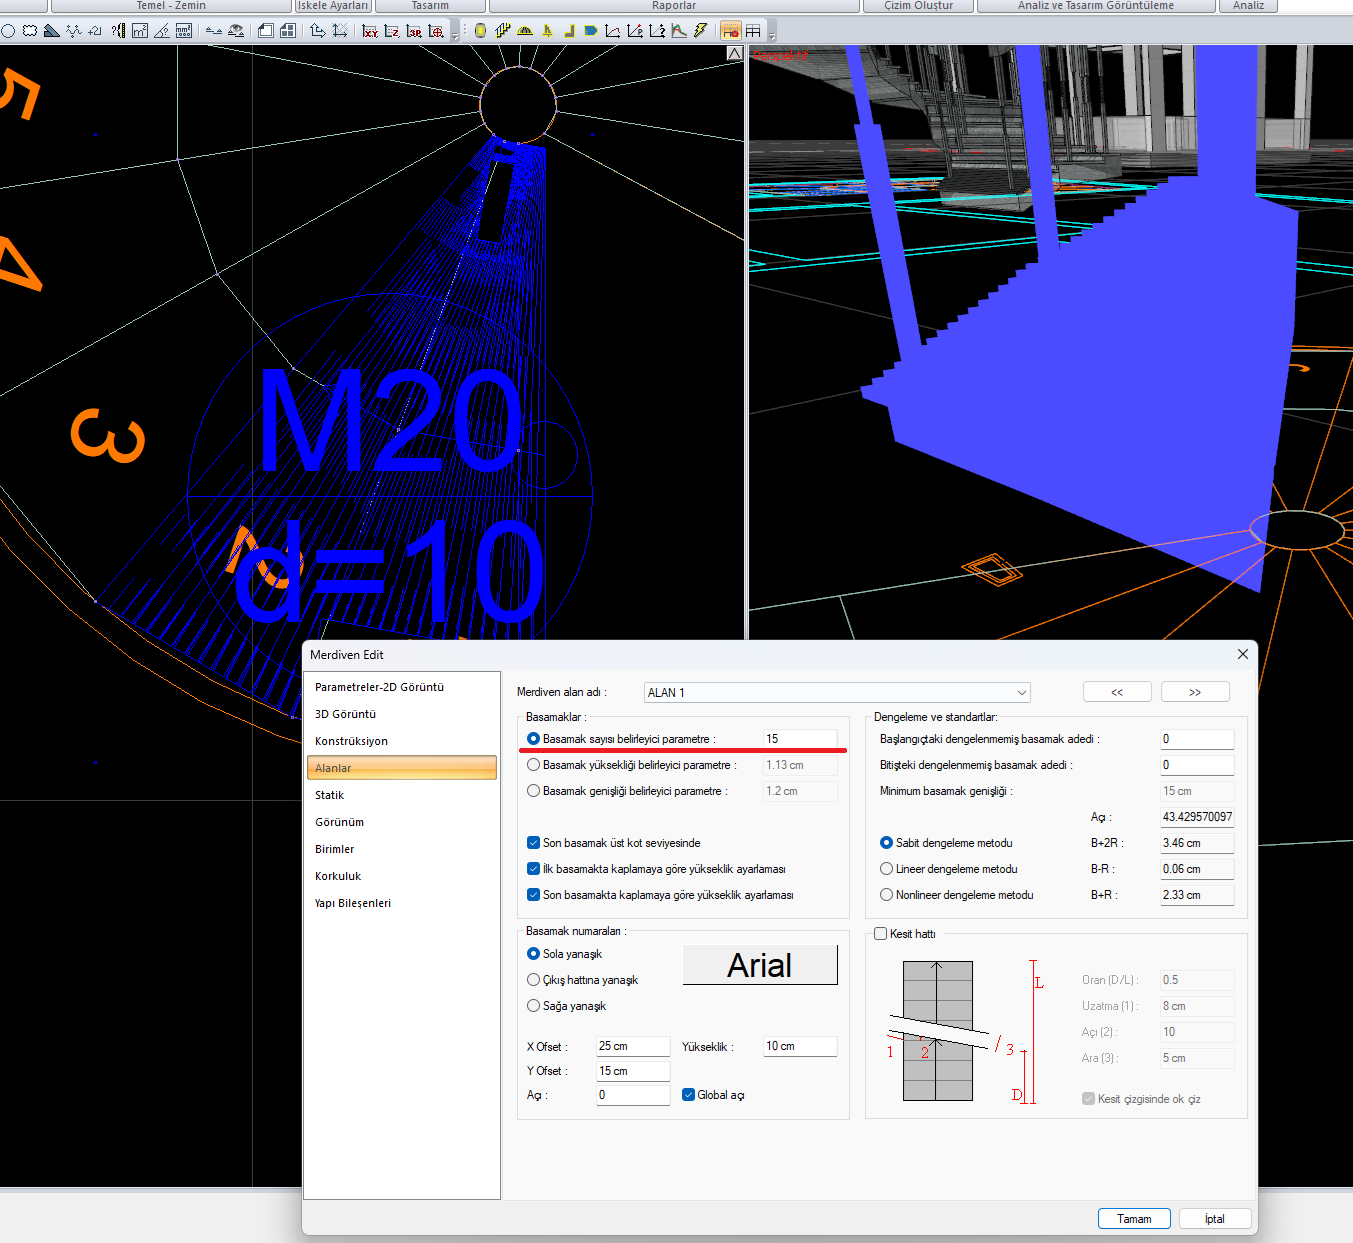Click the highlighted orange grid icon
Viewport: 1353px width, 1243px height.
click(731, 31)
